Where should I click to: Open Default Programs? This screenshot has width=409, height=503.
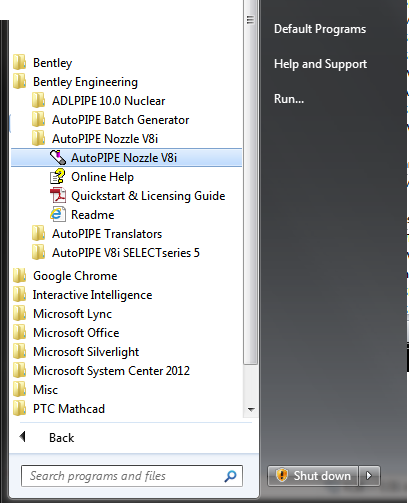coord(320,29)
